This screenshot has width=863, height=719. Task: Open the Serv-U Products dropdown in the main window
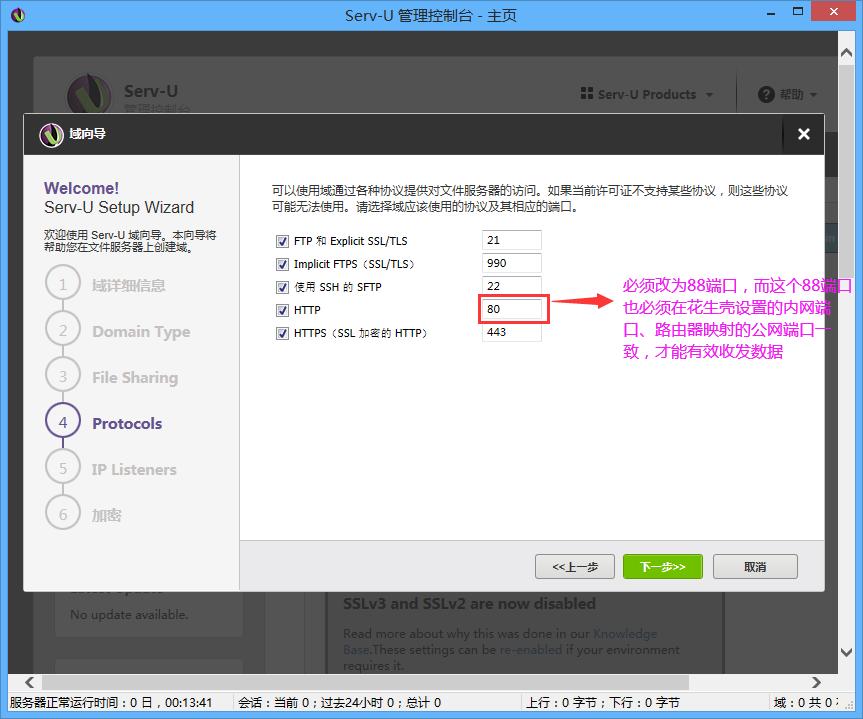pos(647,94)
